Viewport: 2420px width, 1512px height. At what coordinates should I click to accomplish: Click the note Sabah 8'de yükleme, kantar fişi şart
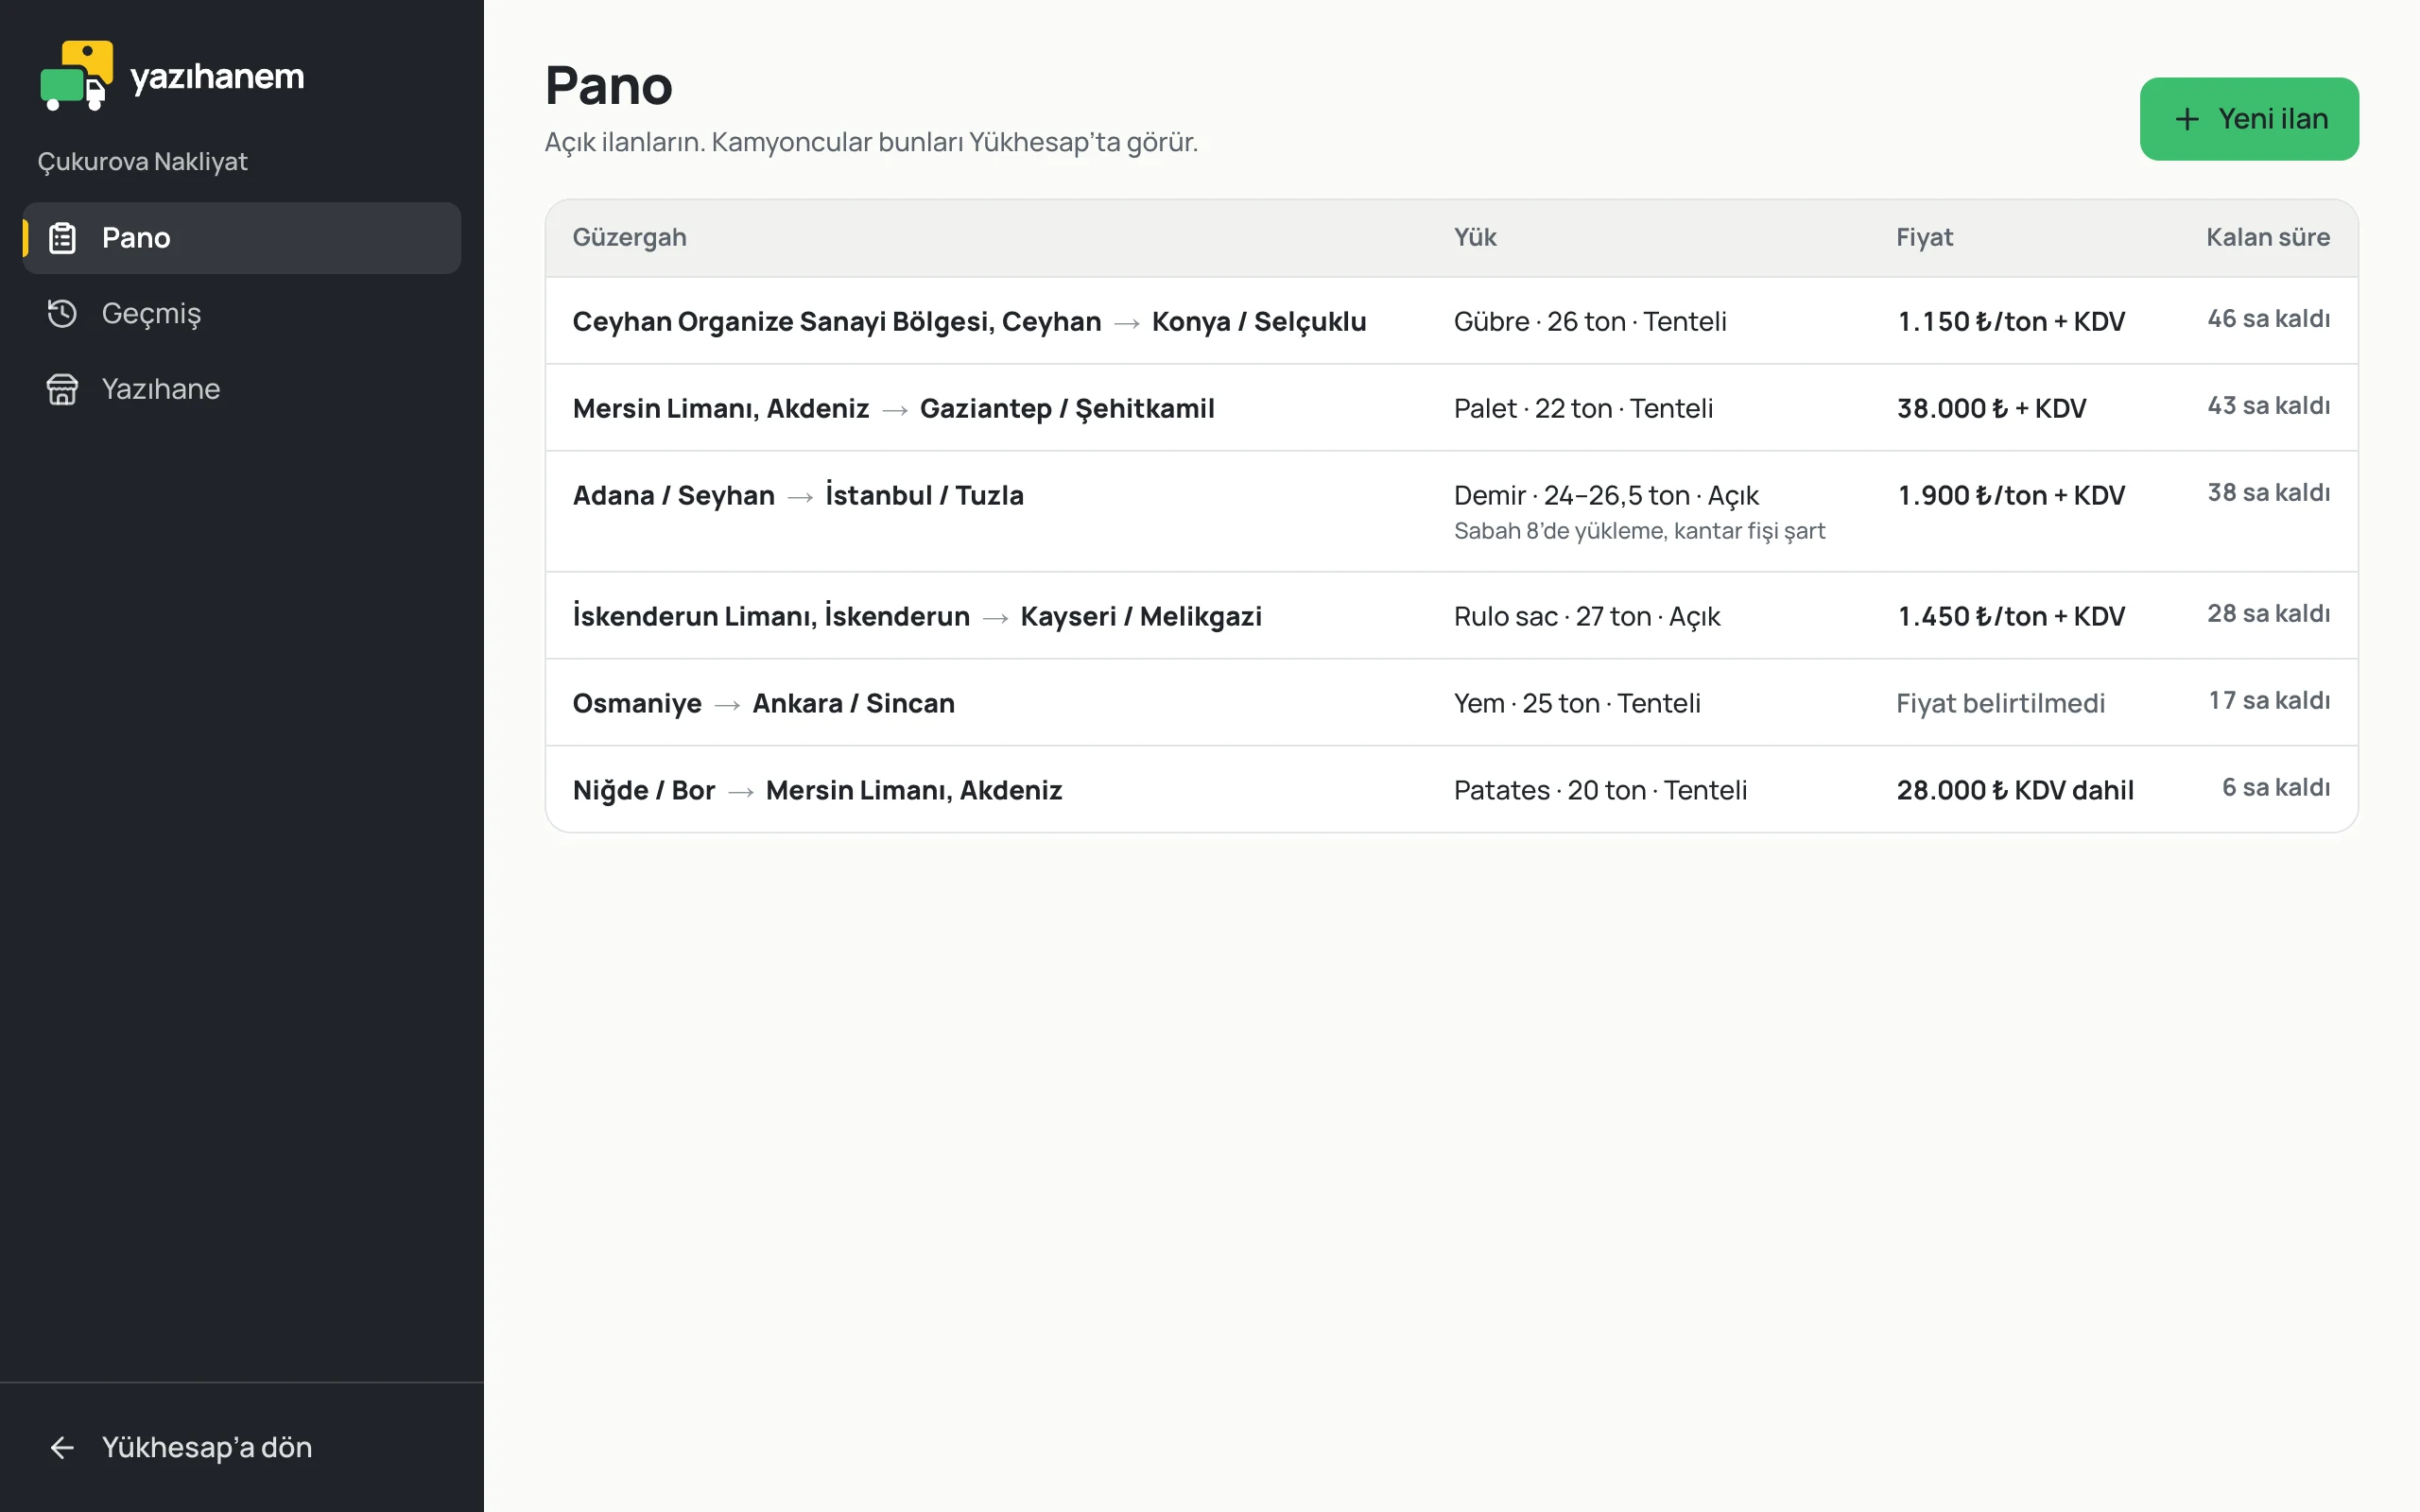click(1639, 531)
